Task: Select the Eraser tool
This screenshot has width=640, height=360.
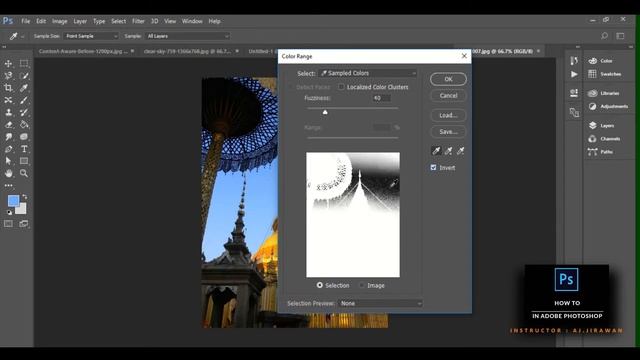Action: pyautogui.click(x=8, y=124)
